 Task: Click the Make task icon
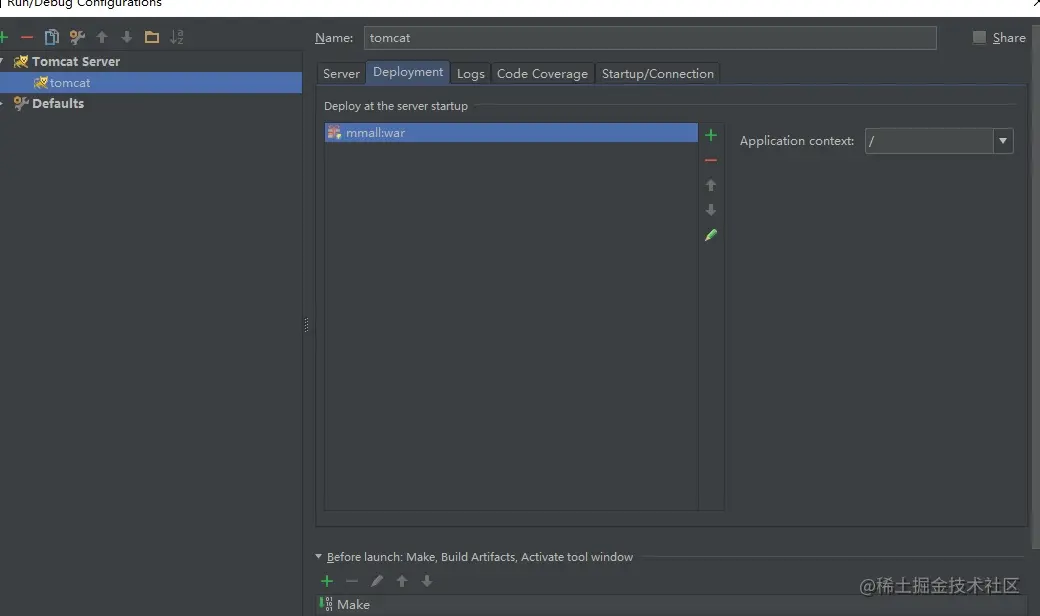click(326, 604)
